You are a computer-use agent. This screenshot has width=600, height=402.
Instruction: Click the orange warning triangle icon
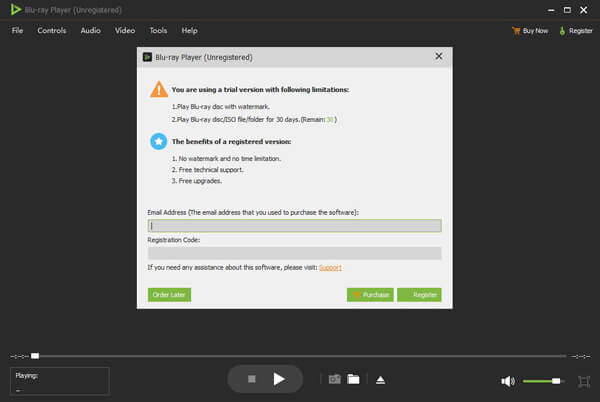point(159,89)
